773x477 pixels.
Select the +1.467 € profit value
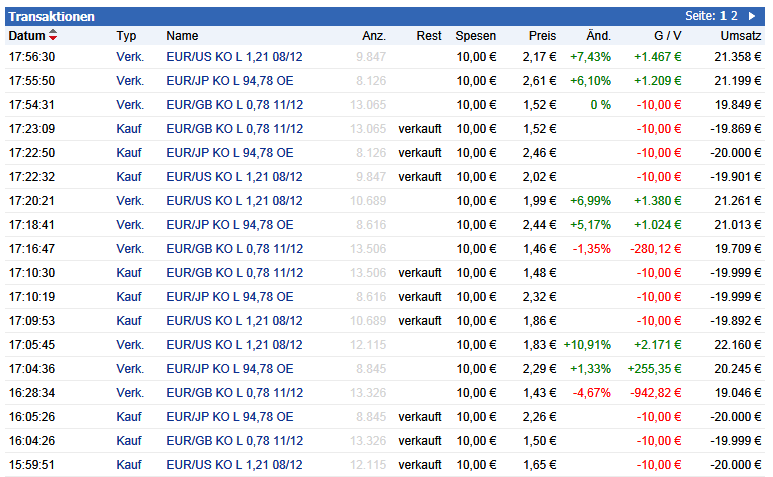tap(658, 57)
